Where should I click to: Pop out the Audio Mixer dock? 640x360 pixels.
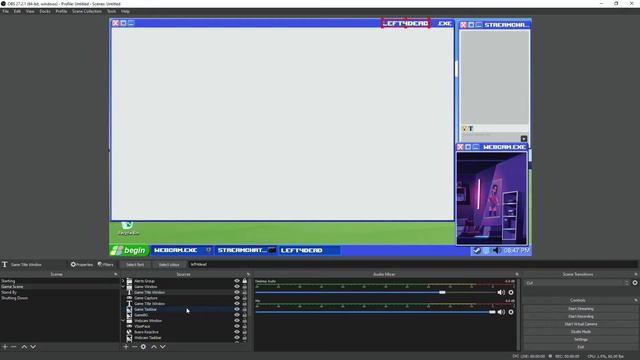[517, 274]
